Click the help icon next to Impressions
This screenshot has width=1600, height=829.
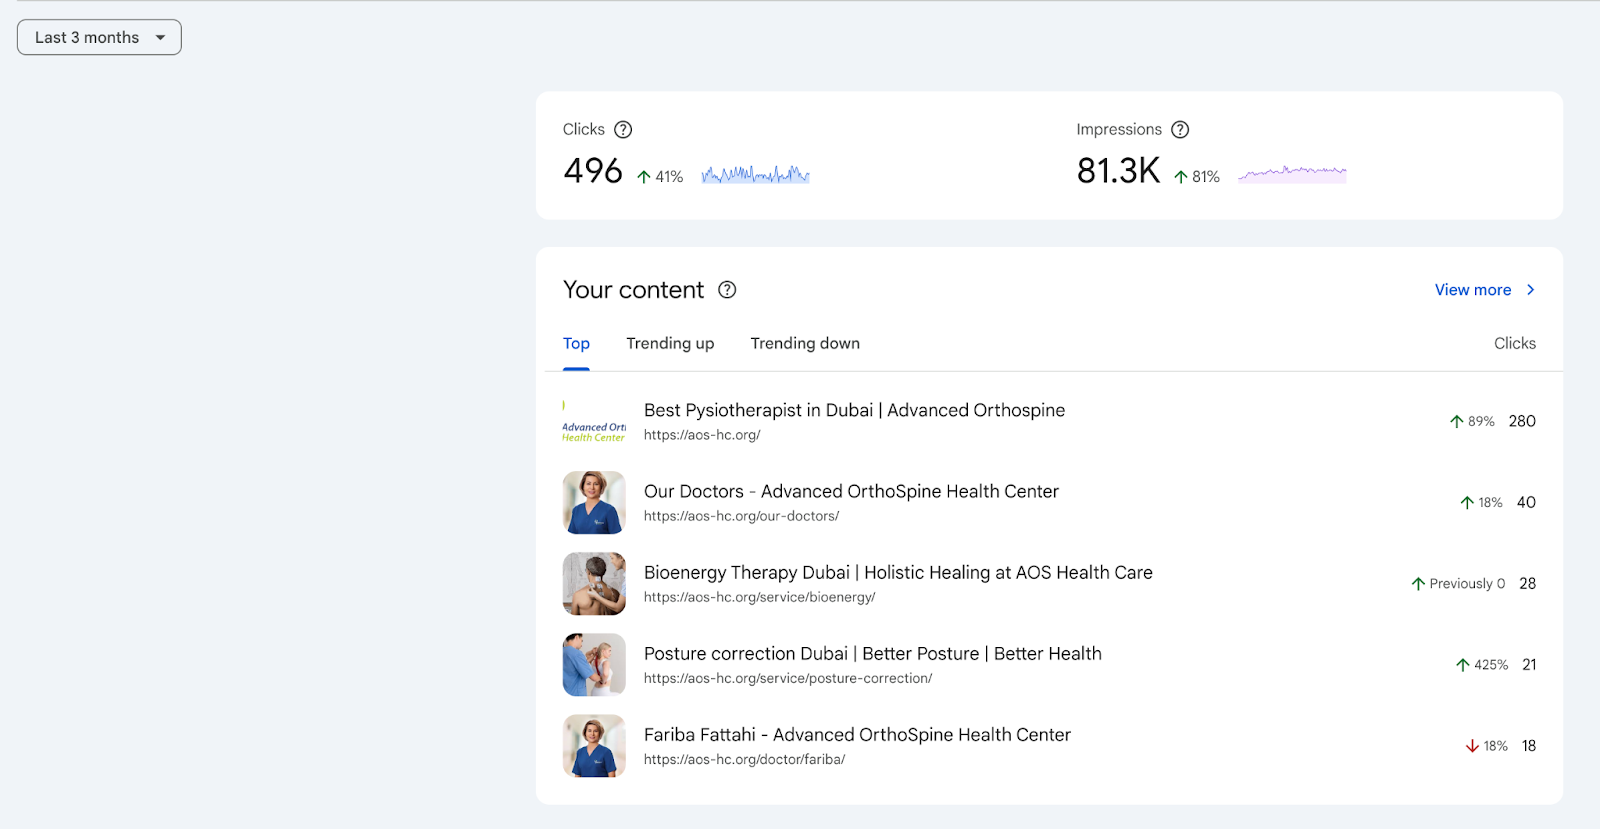point(1180,129)
